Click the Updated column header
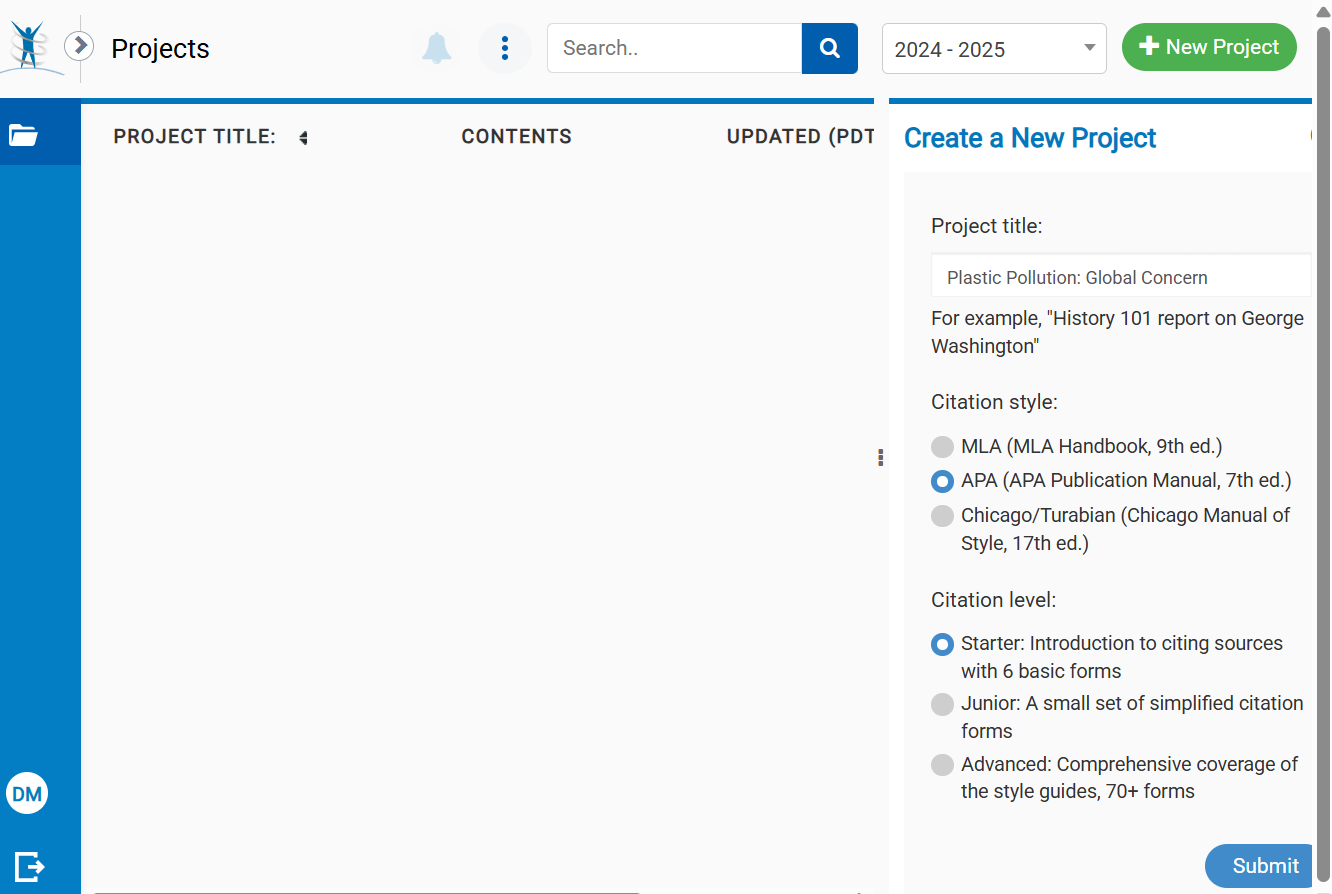Screen dimensions: 1332x894 [x=800, y=137]
